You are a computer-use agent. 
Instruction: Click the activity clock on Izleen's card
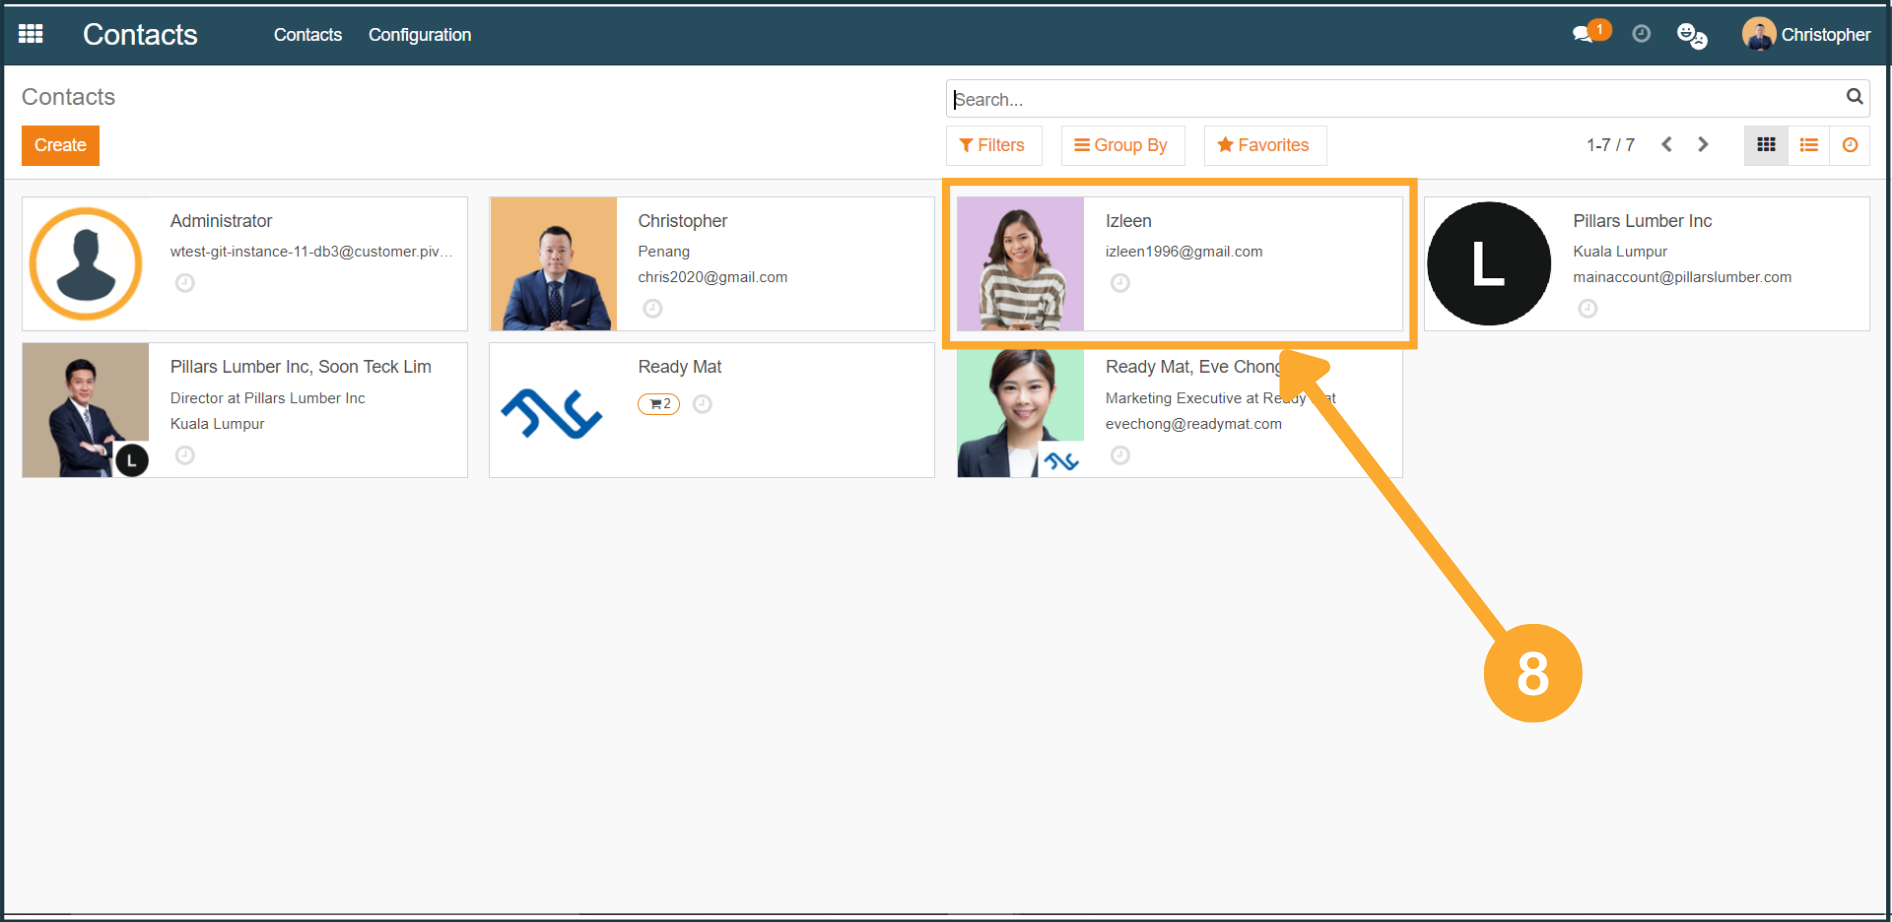1120,283
